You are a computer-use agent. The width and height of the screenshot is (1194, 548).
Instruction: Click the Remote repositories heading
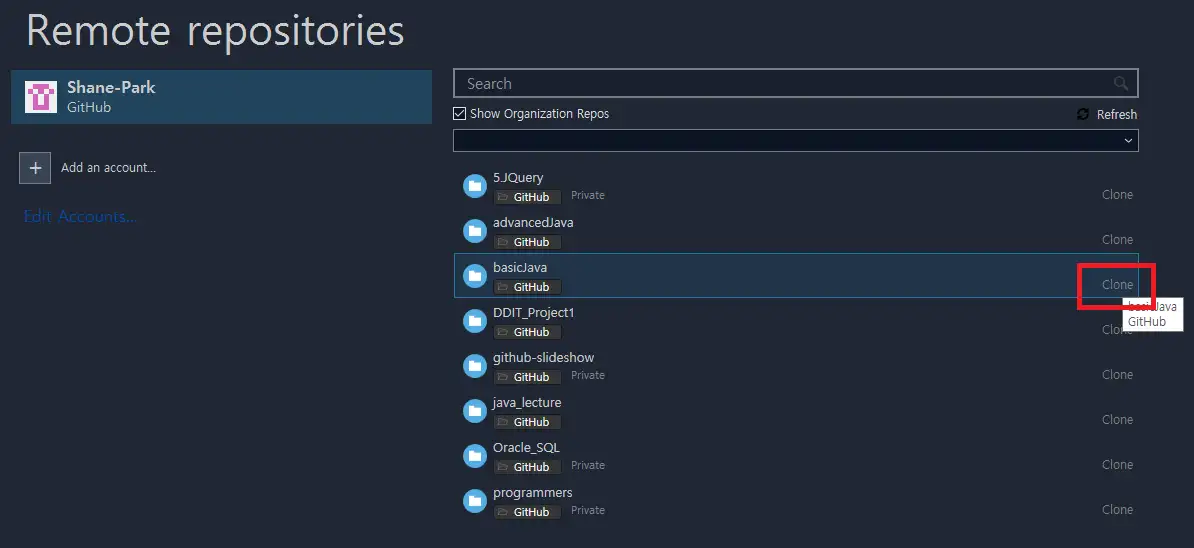[x=215, y=33]
